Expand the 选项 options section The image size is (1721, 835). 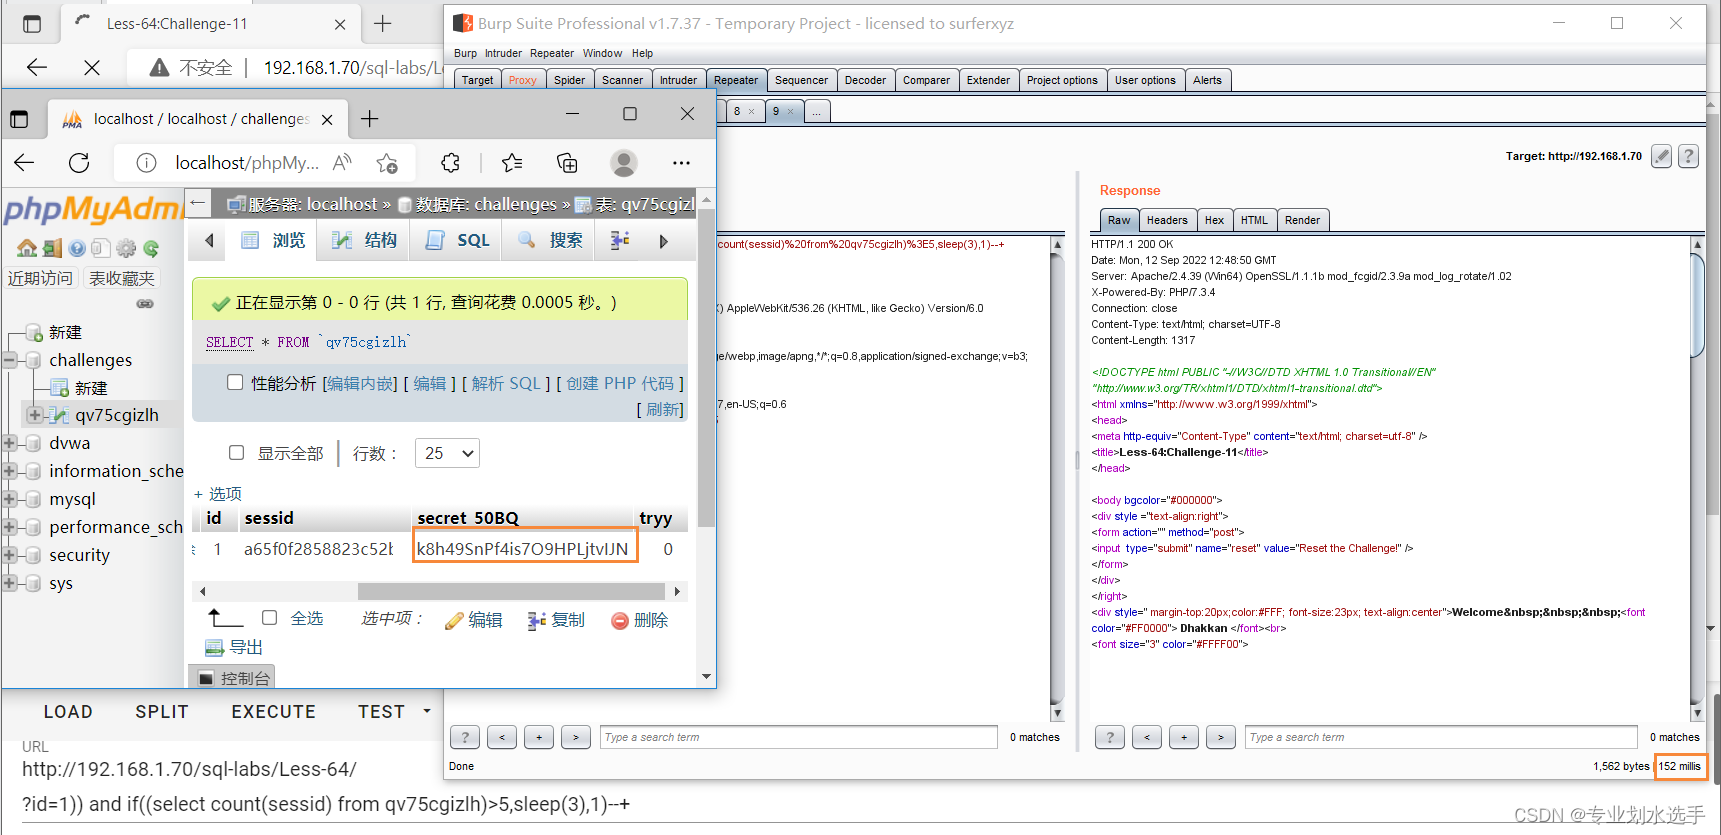pos(218,494)
